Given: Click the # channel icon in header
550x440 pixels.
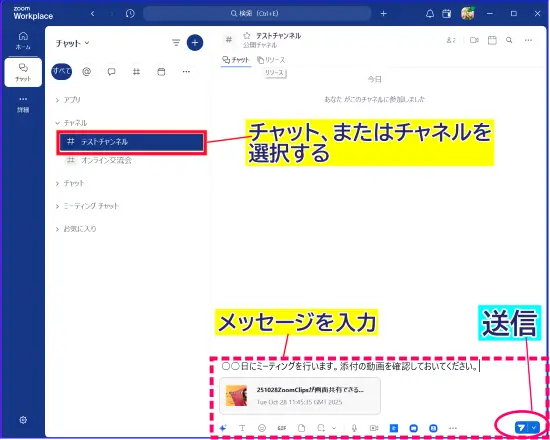Looking at the screenshot, I should click(x=229, y=40).
